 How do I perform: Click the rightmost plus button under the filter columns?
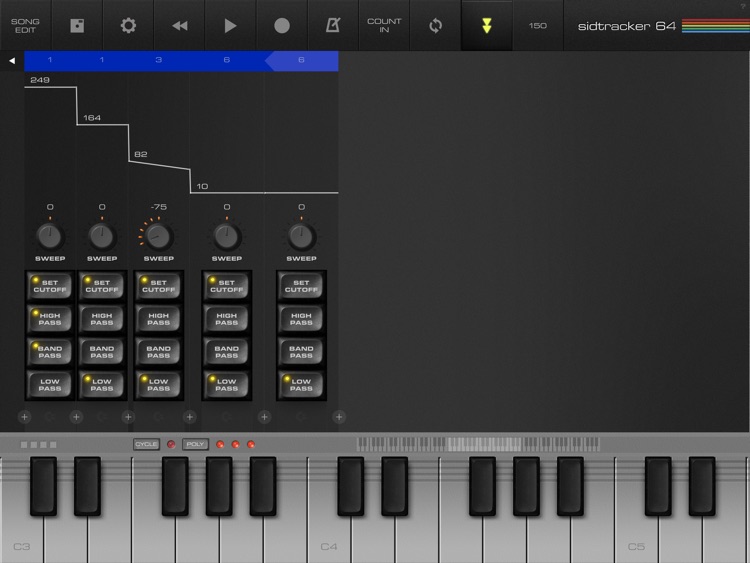339,417
